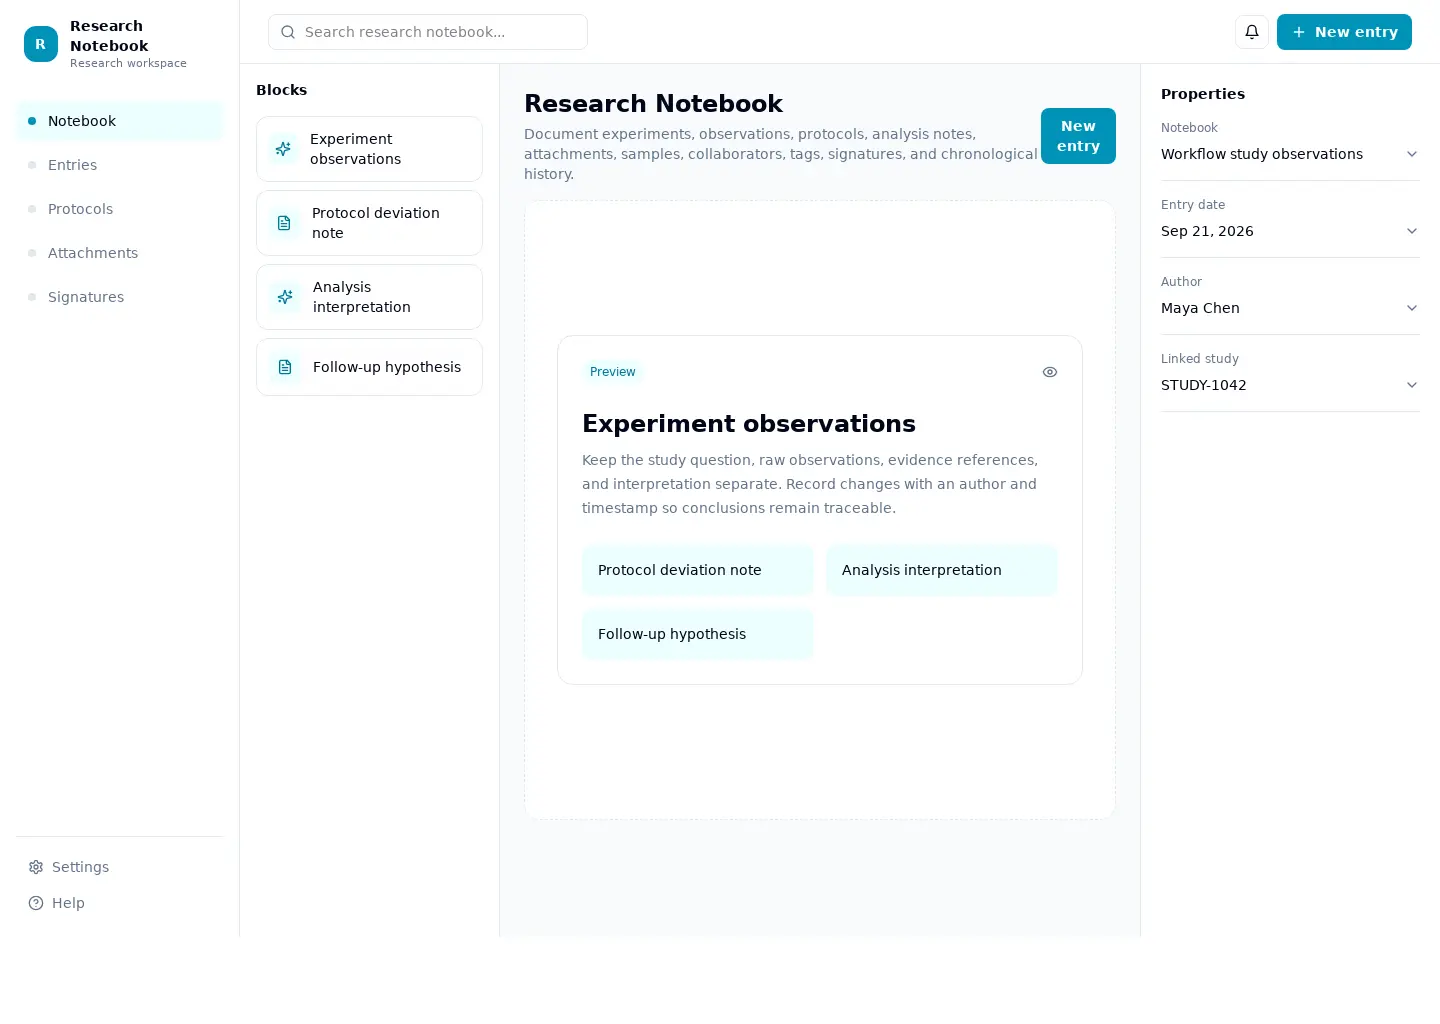Open Attachments in the sidebar
Viewport: 1440px width, 1024px height.
pos(120,253)
